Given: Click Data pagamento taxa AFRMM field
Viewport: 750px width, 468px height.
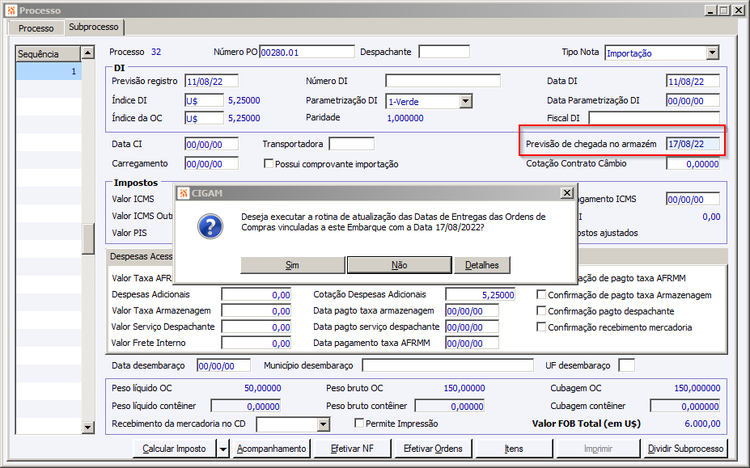Looking at the screenshot, I should tap(472, 343).
